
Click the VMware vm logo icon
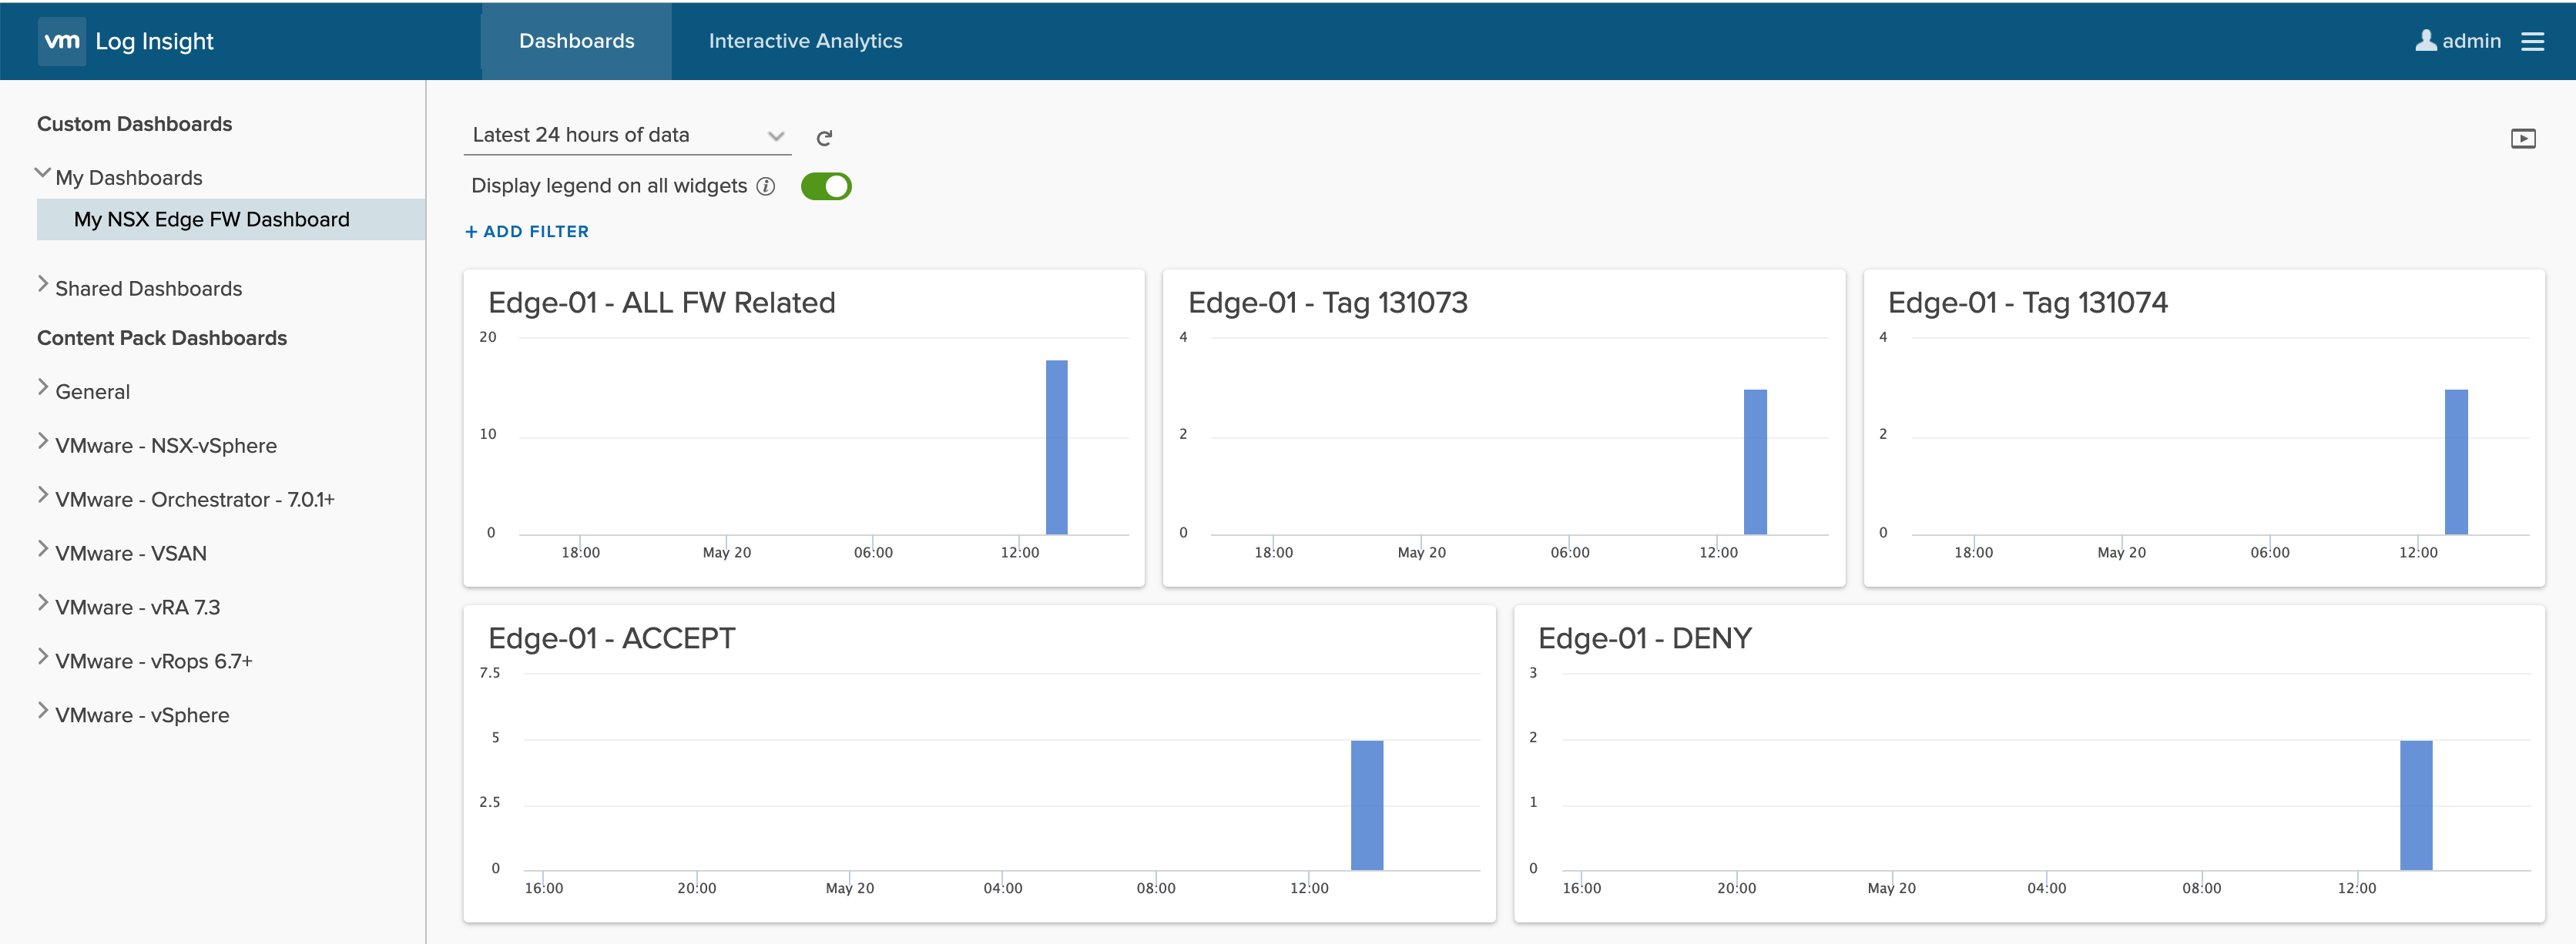tap(62, 41)
